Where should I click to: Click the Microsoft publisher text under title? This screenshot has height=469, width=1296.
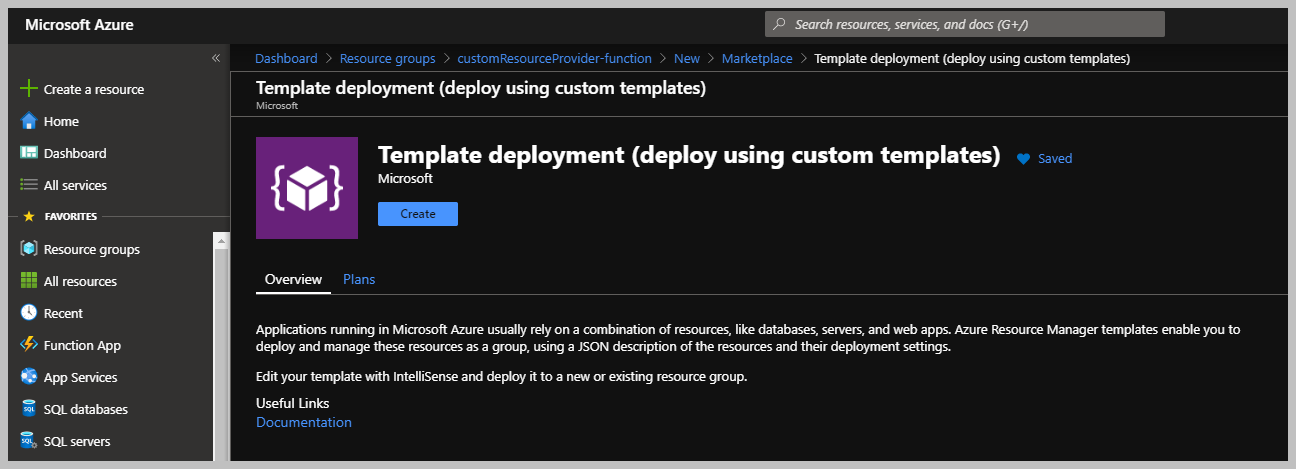point(405,178)
